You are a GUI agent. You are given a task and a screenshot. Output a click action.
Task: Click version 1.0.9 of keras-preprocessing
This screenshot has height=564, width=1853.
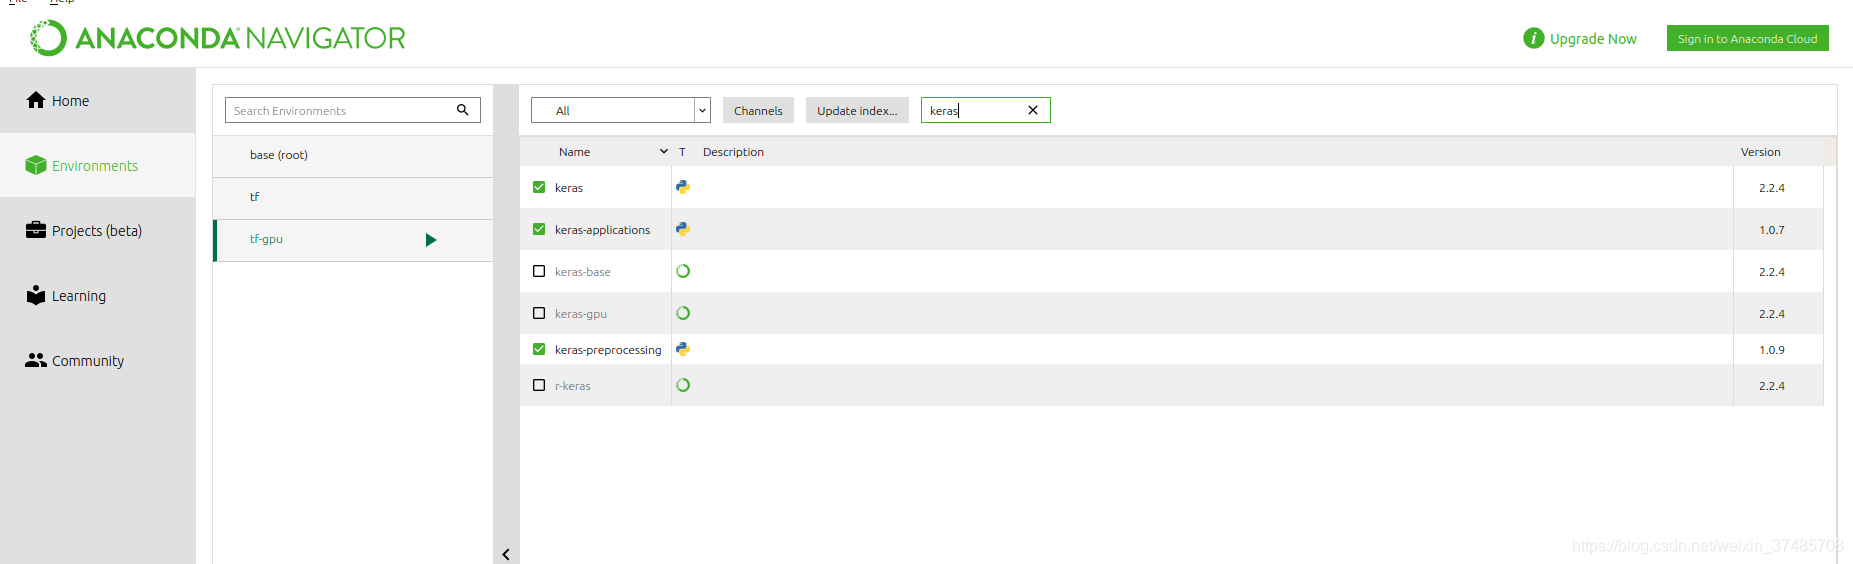coord(1772,350)
